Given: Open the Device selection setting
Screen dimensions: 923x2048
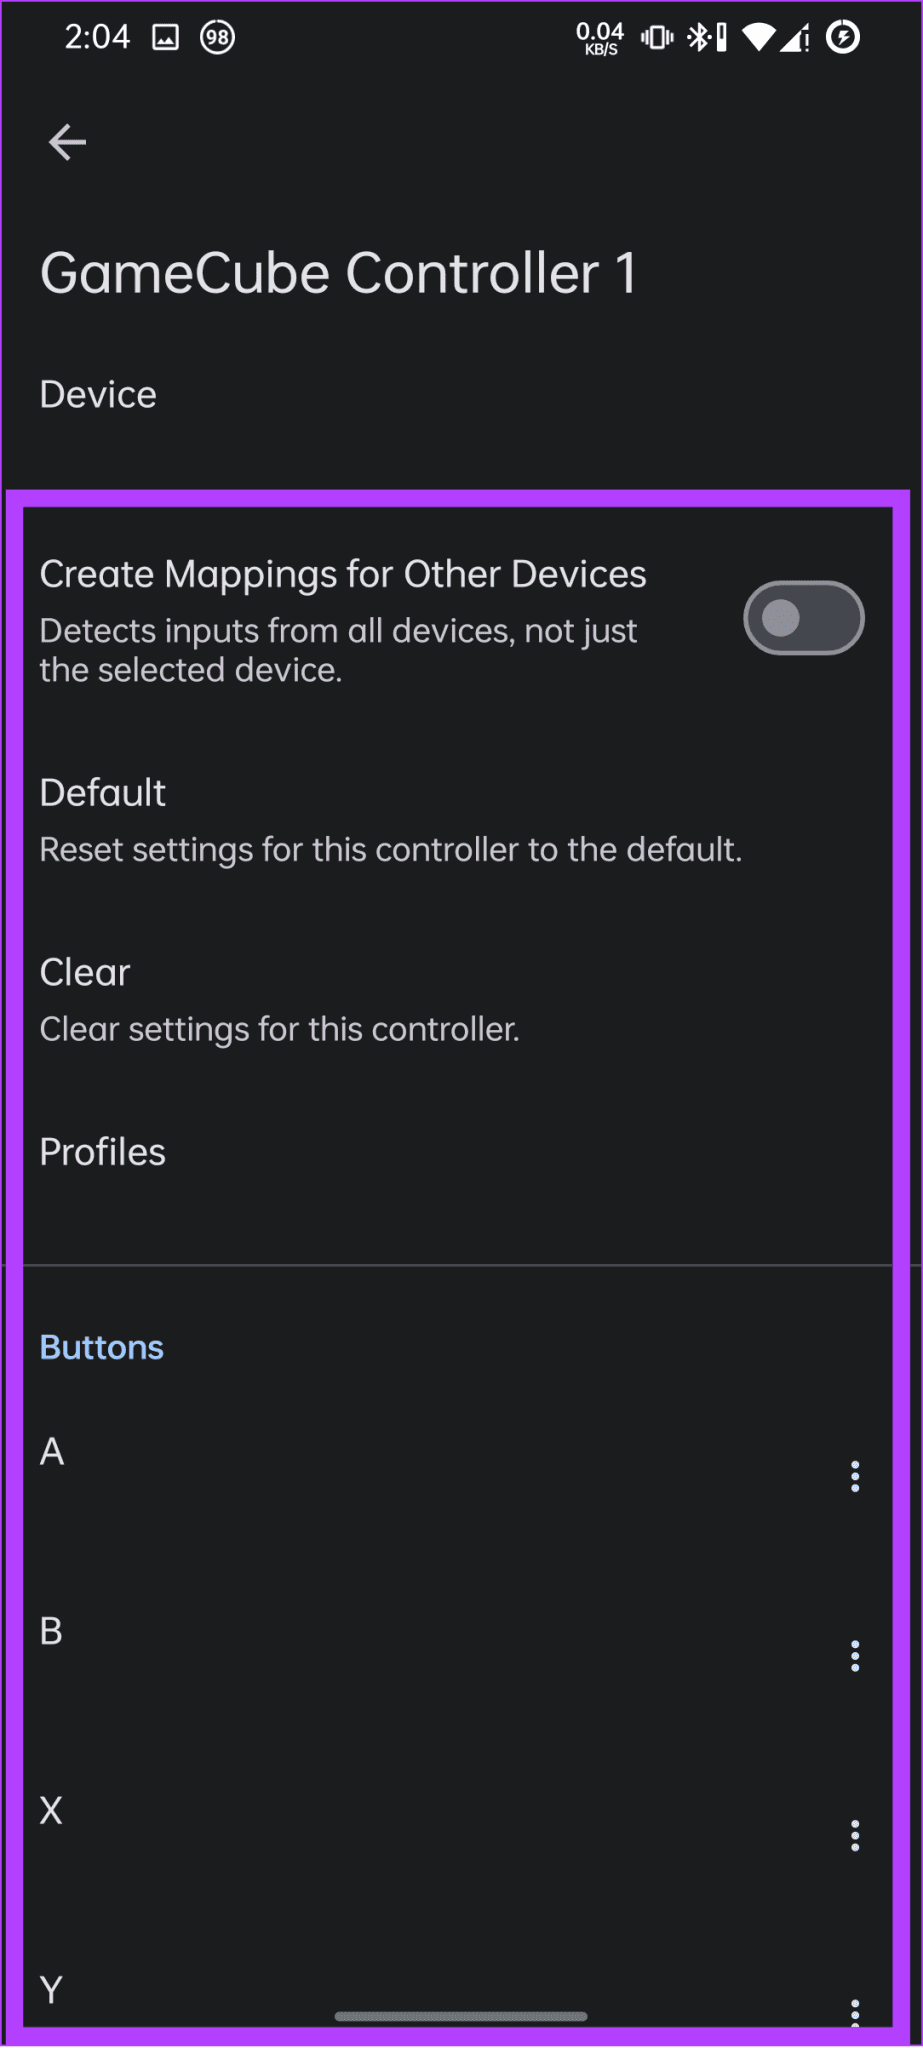Looking at the screenshot, I should coord(98,395).
